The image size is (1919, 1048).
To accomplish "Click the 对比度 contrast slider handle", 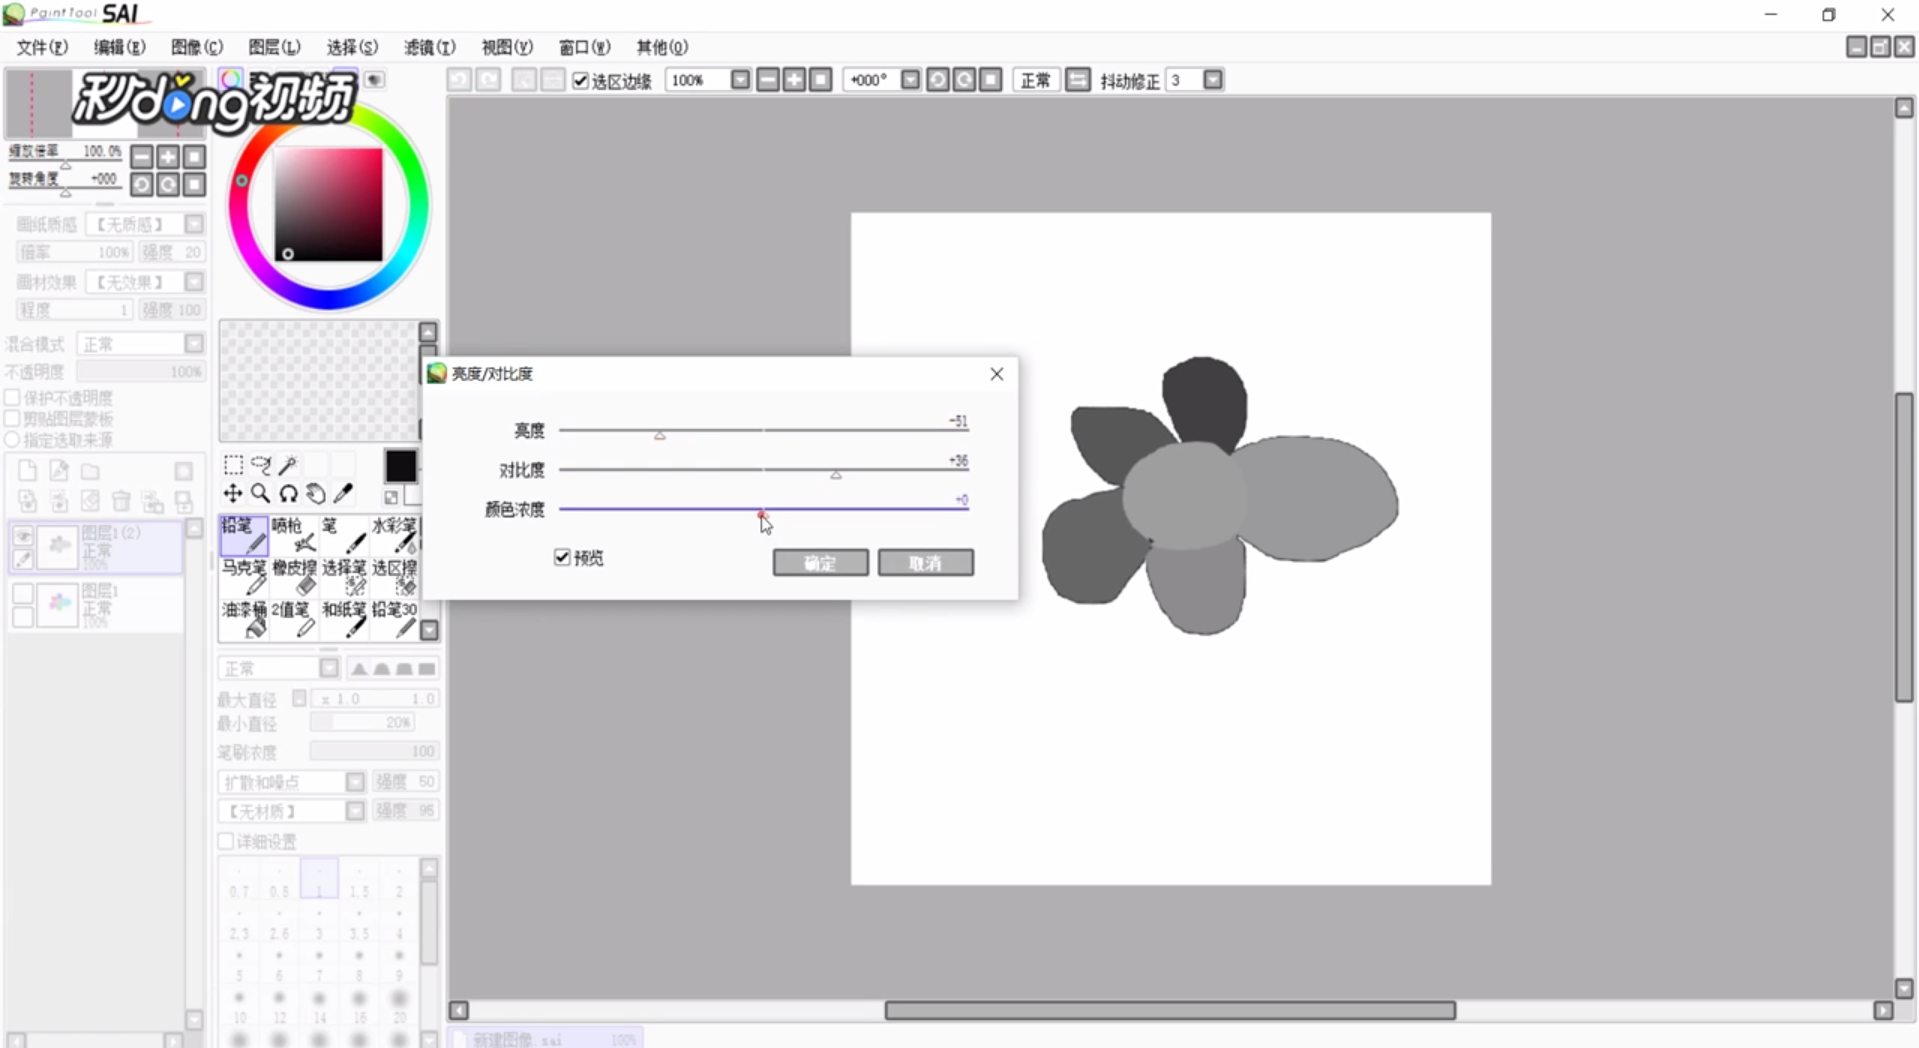I will [836, 475].
